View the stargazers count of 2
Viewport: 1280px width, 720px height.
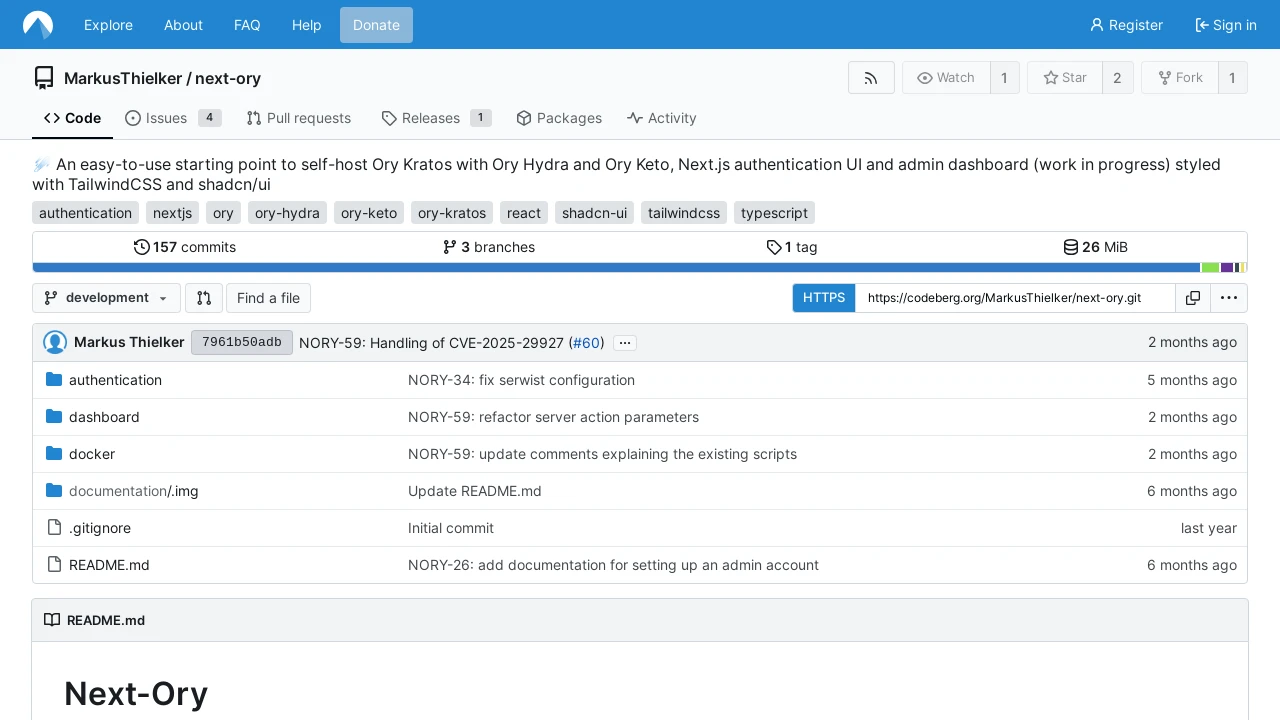(1118, 78)
